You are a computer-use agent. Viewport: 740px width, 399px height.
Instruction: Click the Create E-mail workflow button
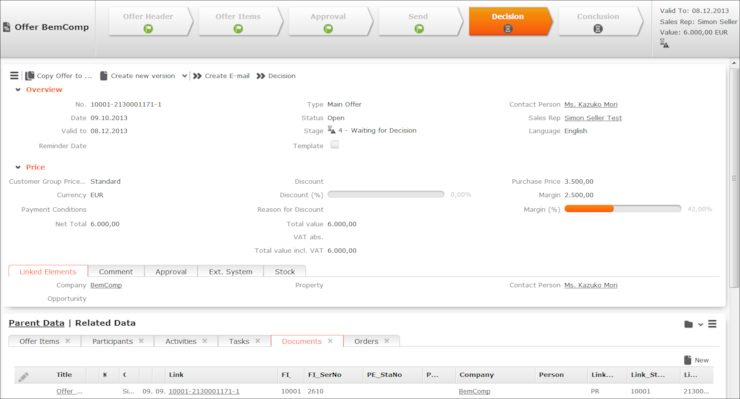tap(221, 76)
